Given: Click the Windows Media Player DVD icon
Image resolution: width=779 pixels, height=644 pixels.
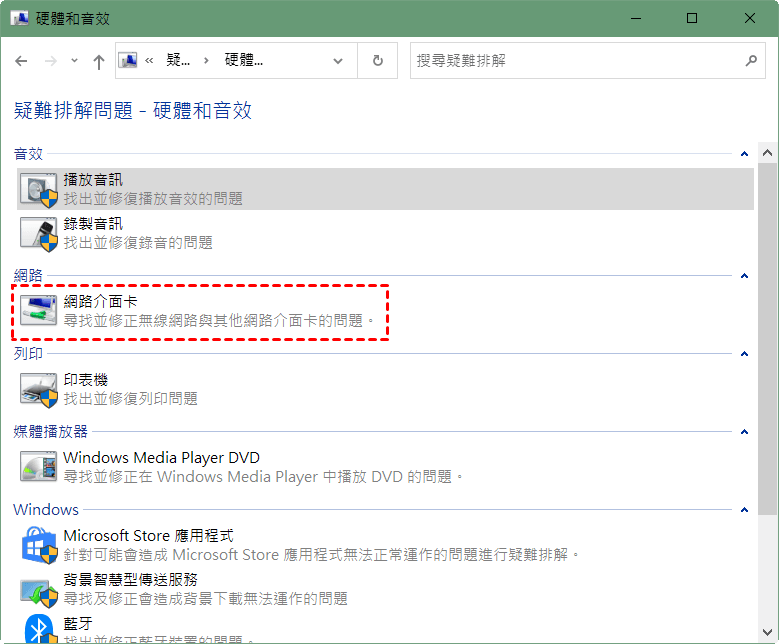Looking at the screenshot, I should [x=39, y=466].
